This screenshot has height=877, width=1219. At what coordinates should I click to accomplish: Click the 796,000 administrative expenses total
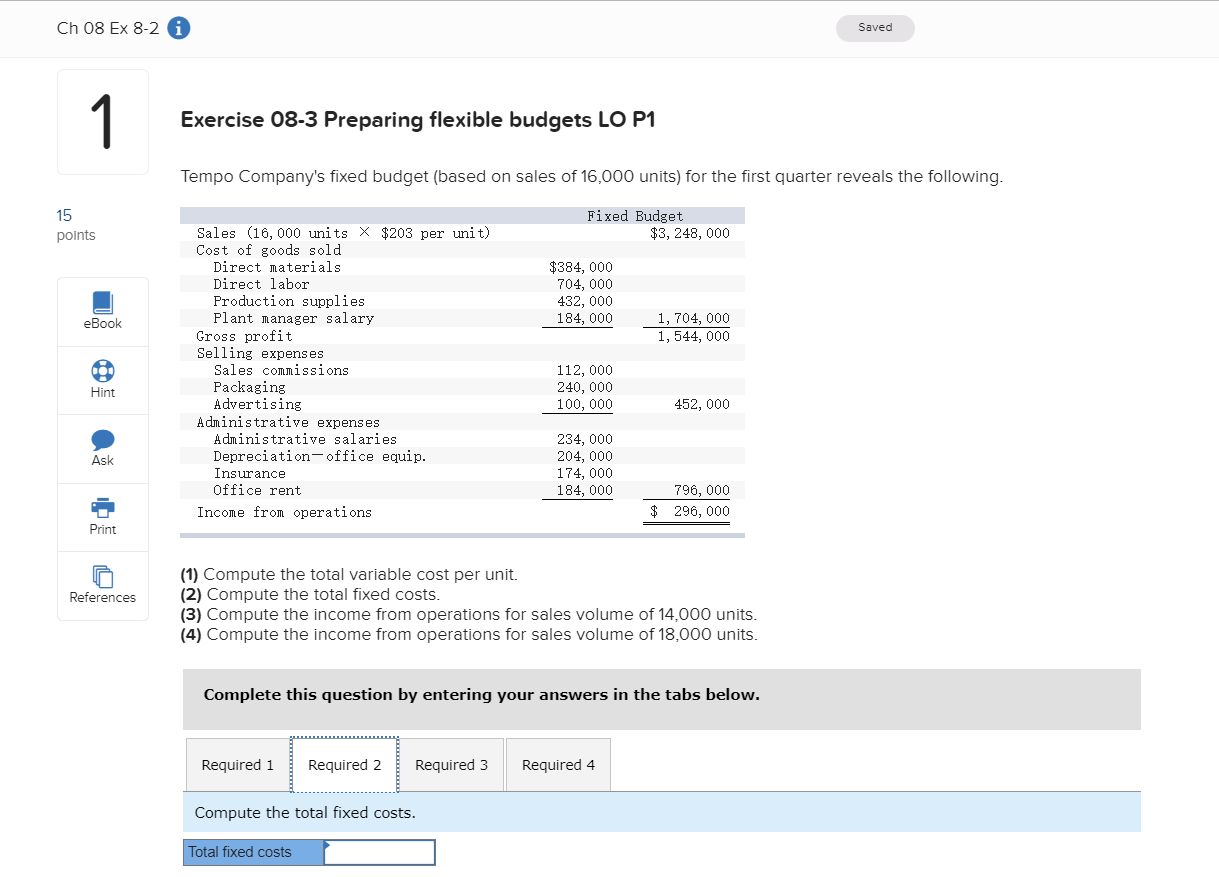(702, 490)
